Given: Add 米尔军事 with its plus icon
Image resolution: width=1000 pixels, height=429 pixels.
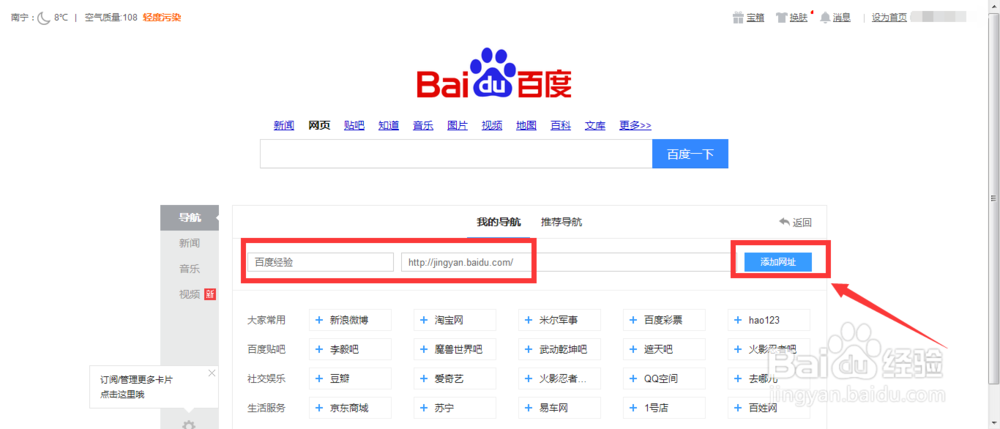Looking at the screenshot, I should pyautogui.click(x=528, y=320).
